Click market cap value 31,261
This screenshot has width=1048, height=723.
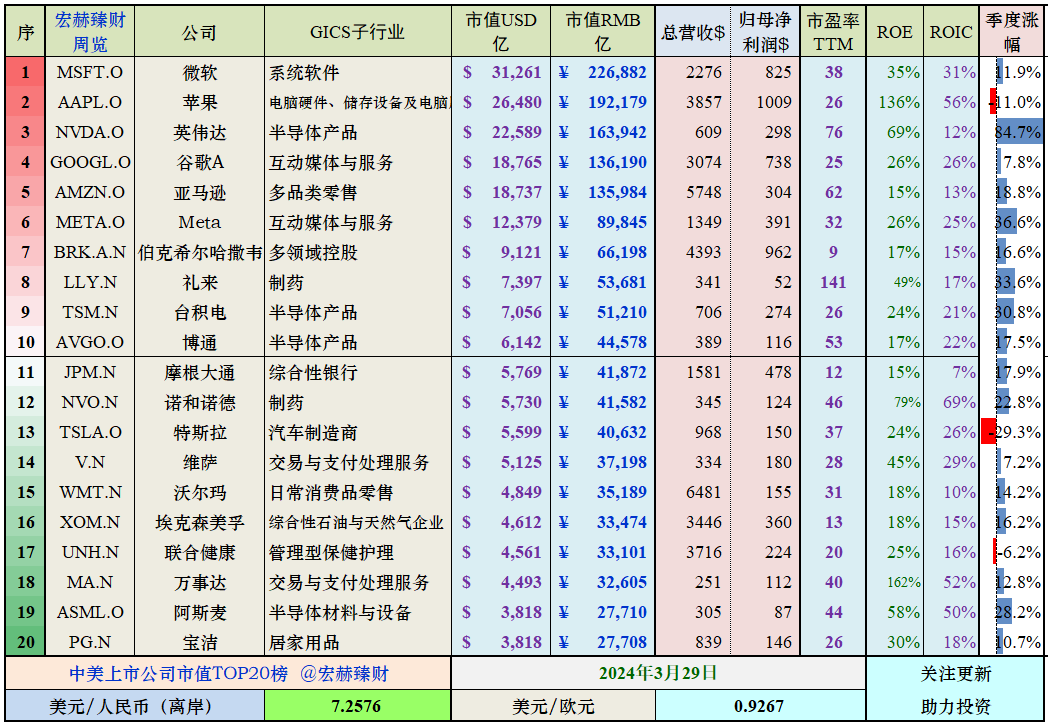(x=516, y=72)
